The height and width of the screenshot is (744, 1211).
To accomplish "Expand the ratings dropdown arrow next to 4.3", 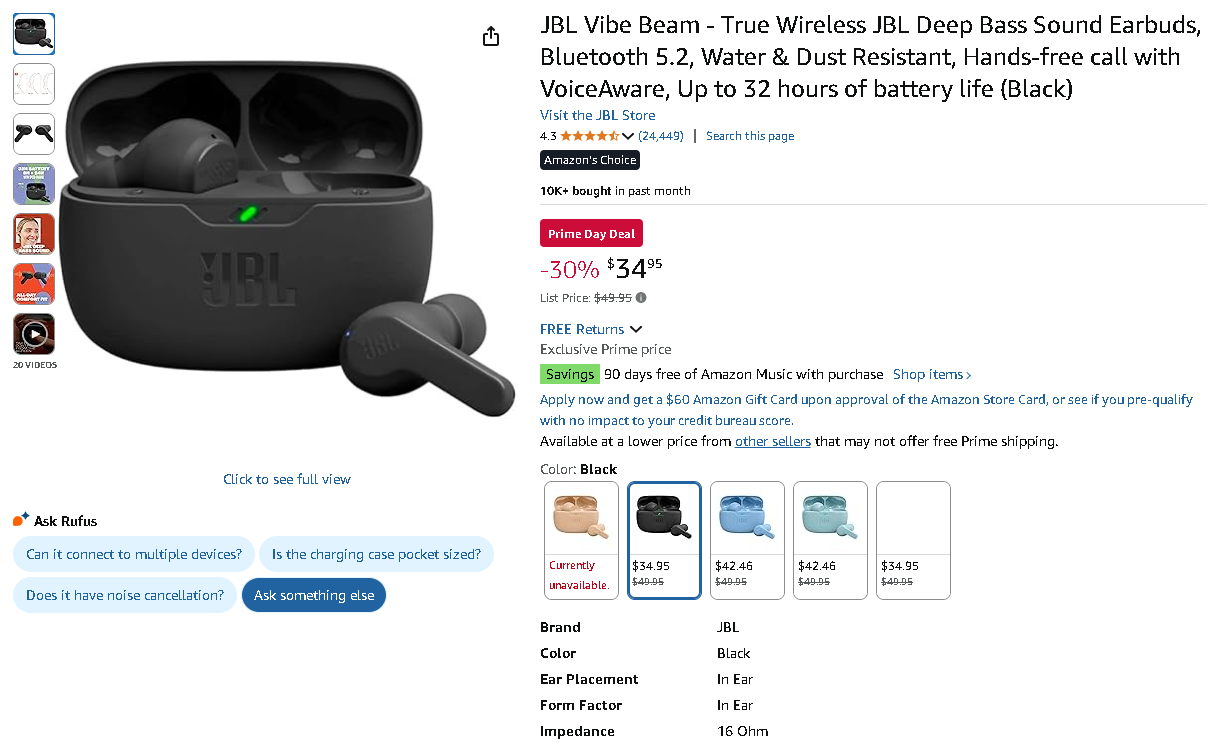I will pos(628,136).
